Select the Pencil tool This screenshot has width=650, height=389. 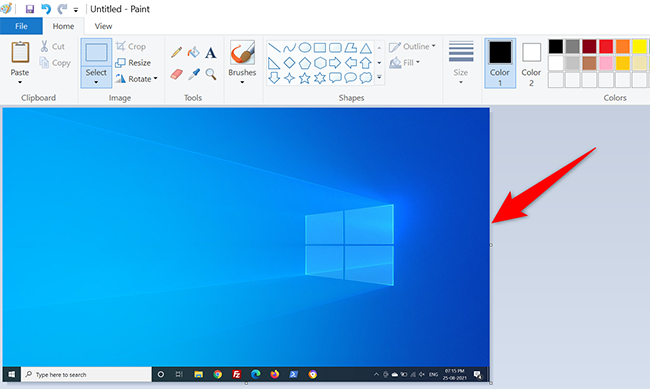[x=176, y=52]
